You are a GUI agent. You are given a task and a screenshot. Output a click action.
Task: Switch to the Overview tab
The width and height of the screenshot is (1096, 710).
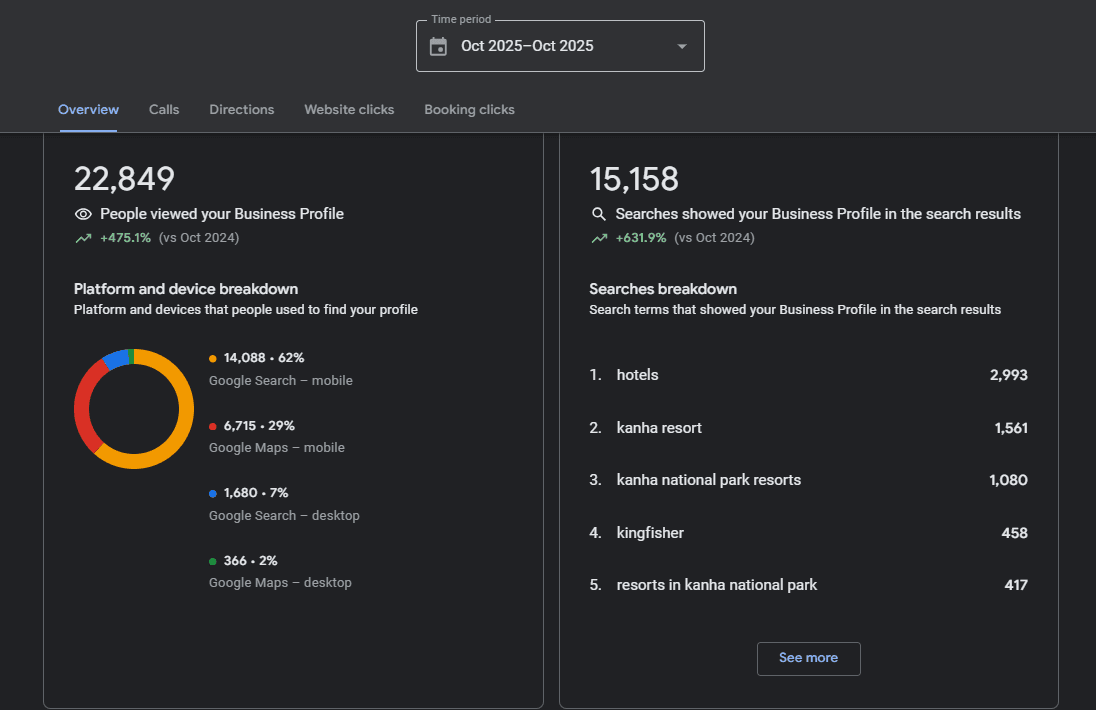[88, 110]
